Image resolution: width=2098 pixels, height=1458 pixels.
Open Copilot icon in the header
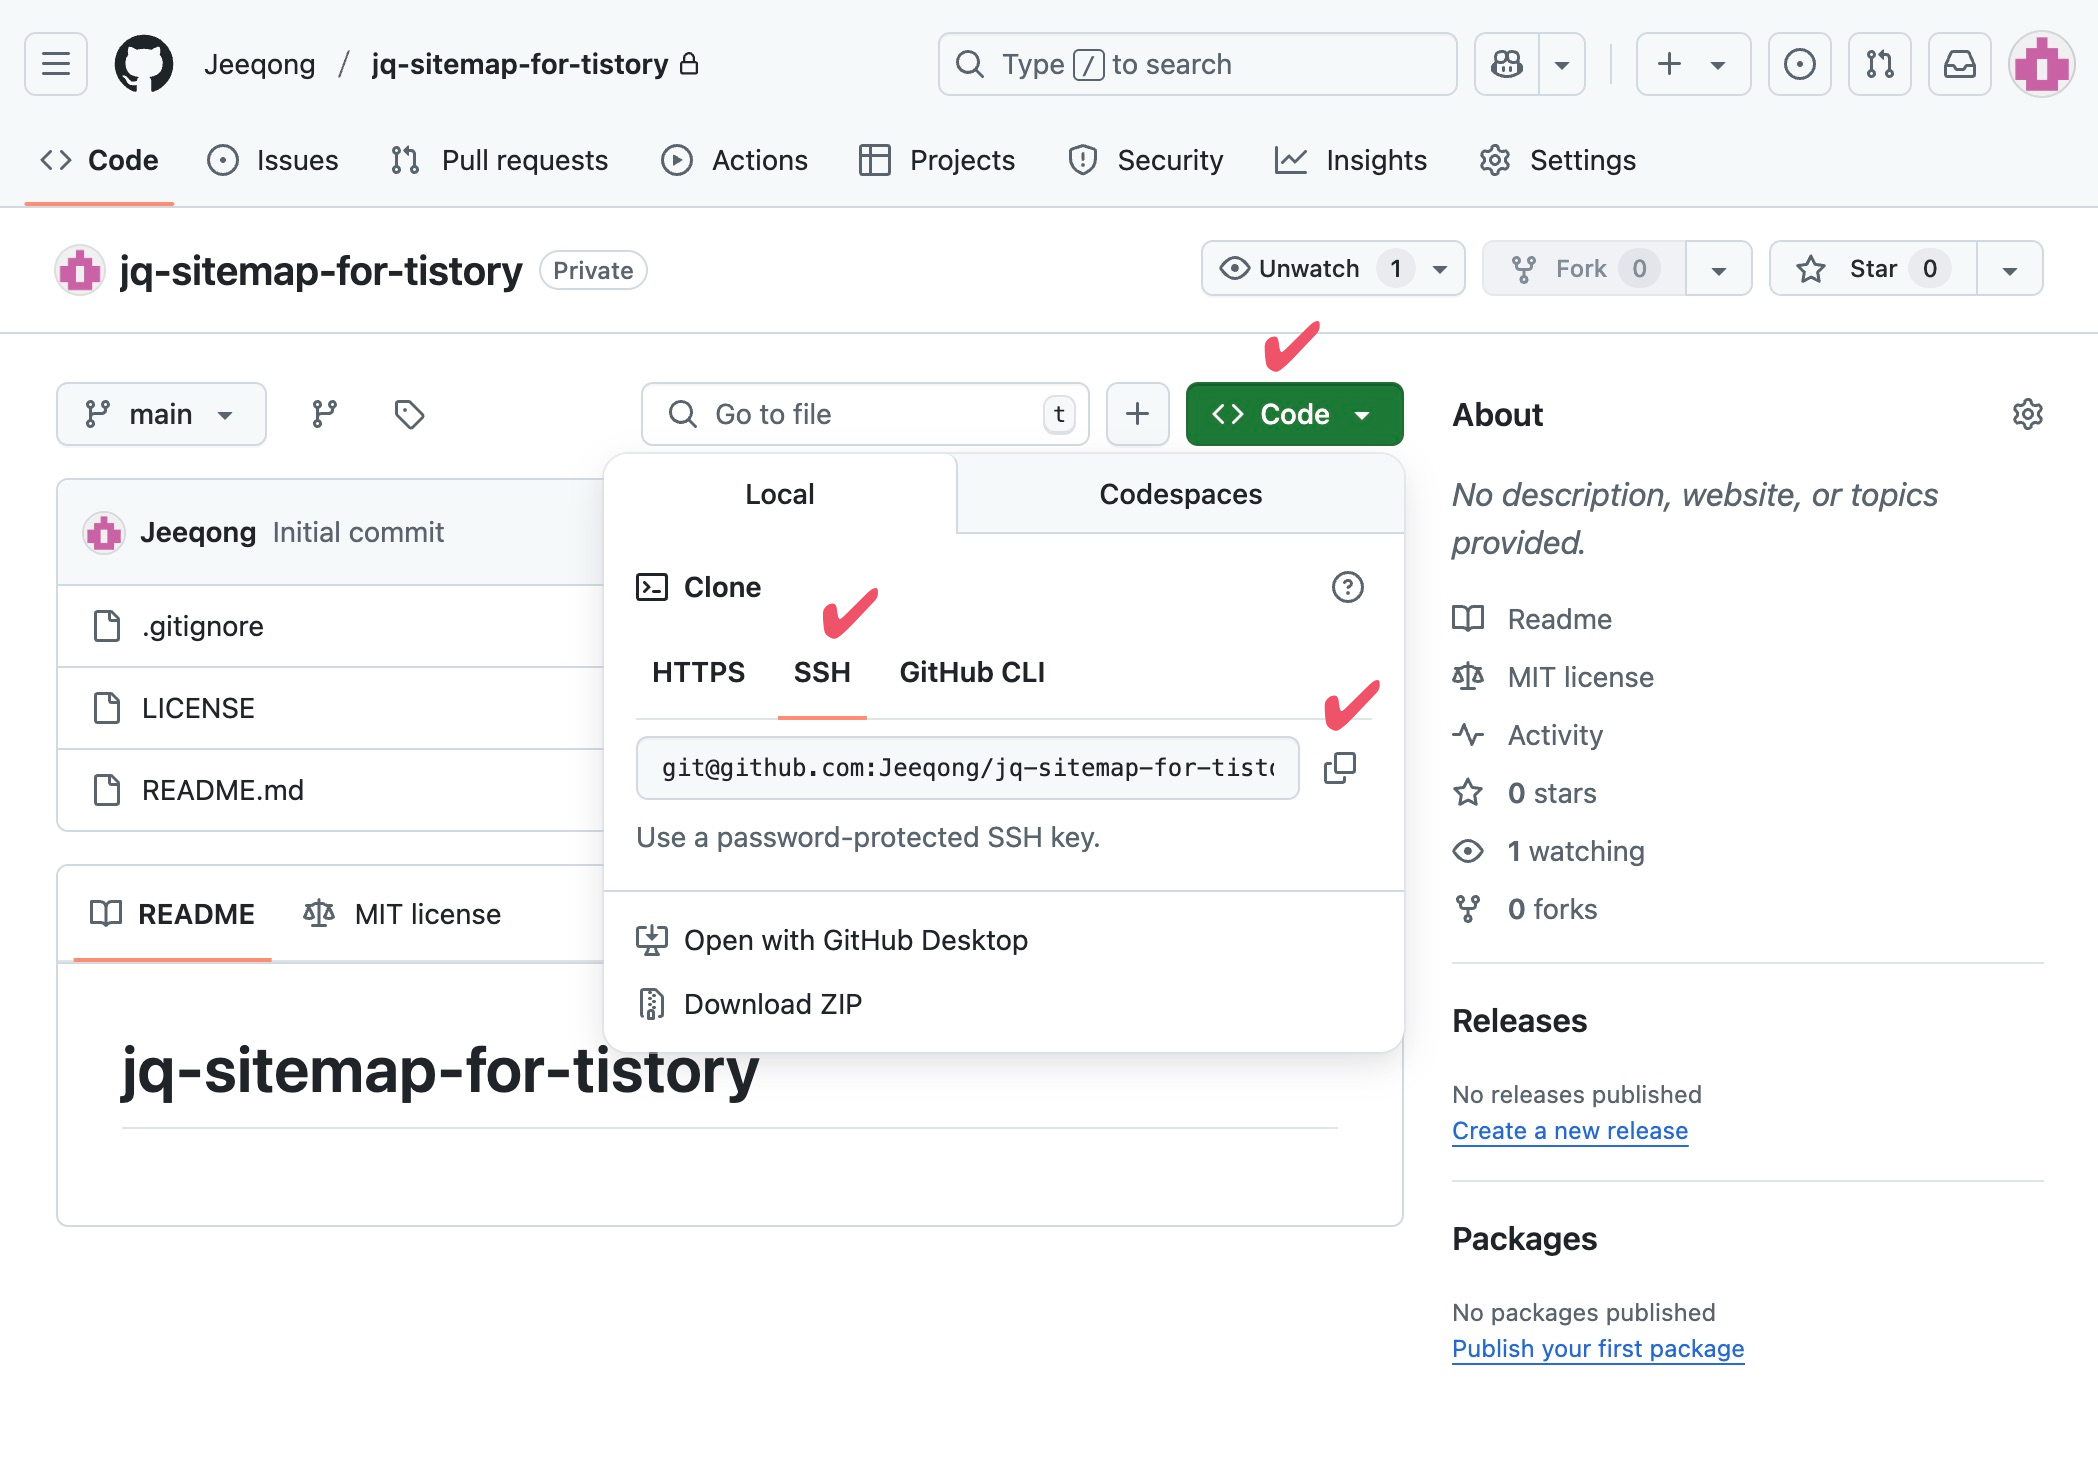point(1507,64)
